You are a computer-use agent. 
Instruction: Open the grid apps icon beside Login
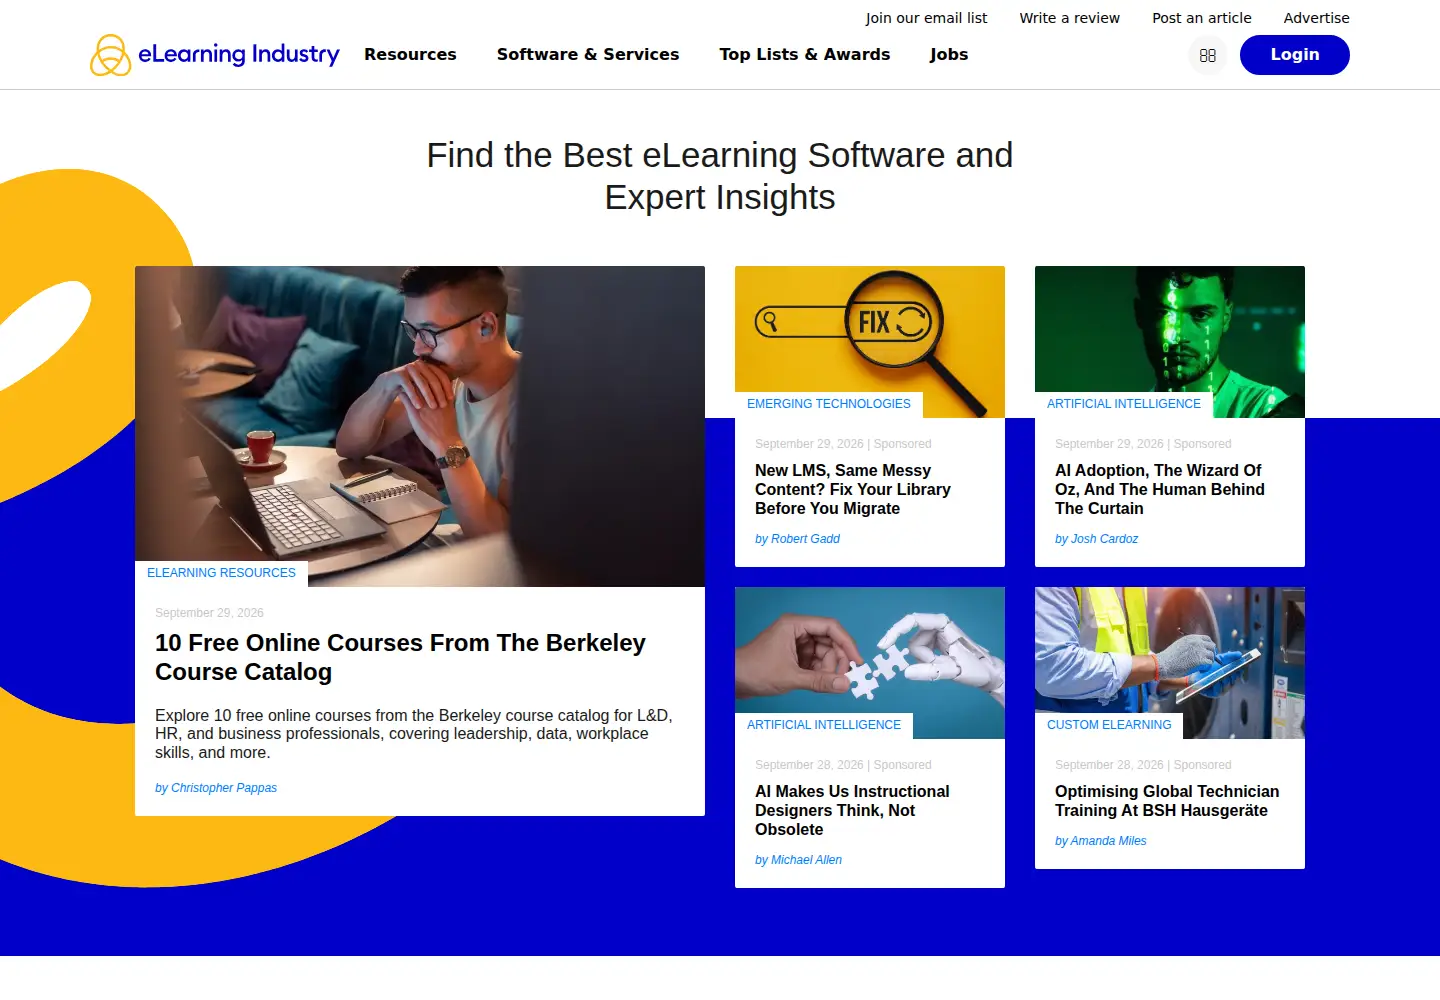pos(1207,55)
